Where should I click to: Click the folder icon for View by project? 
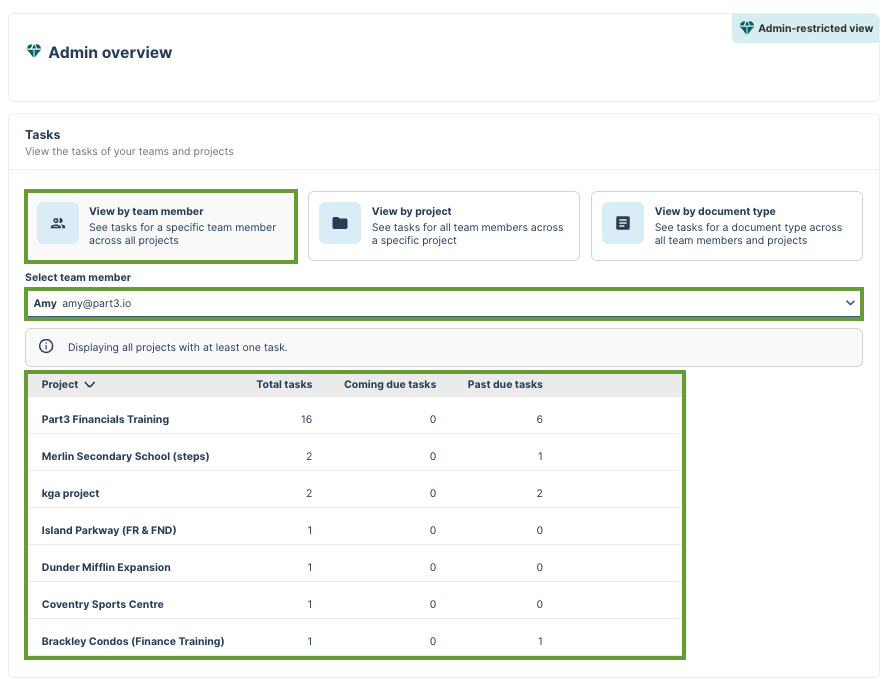coord(340,223)
